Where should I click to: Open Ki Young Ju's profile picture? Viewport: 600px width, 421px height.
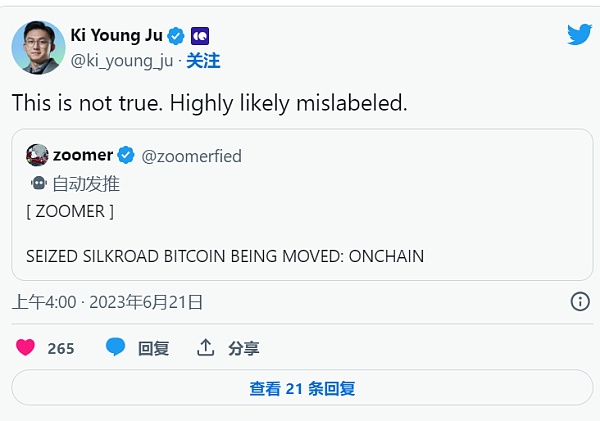(37, 47)
